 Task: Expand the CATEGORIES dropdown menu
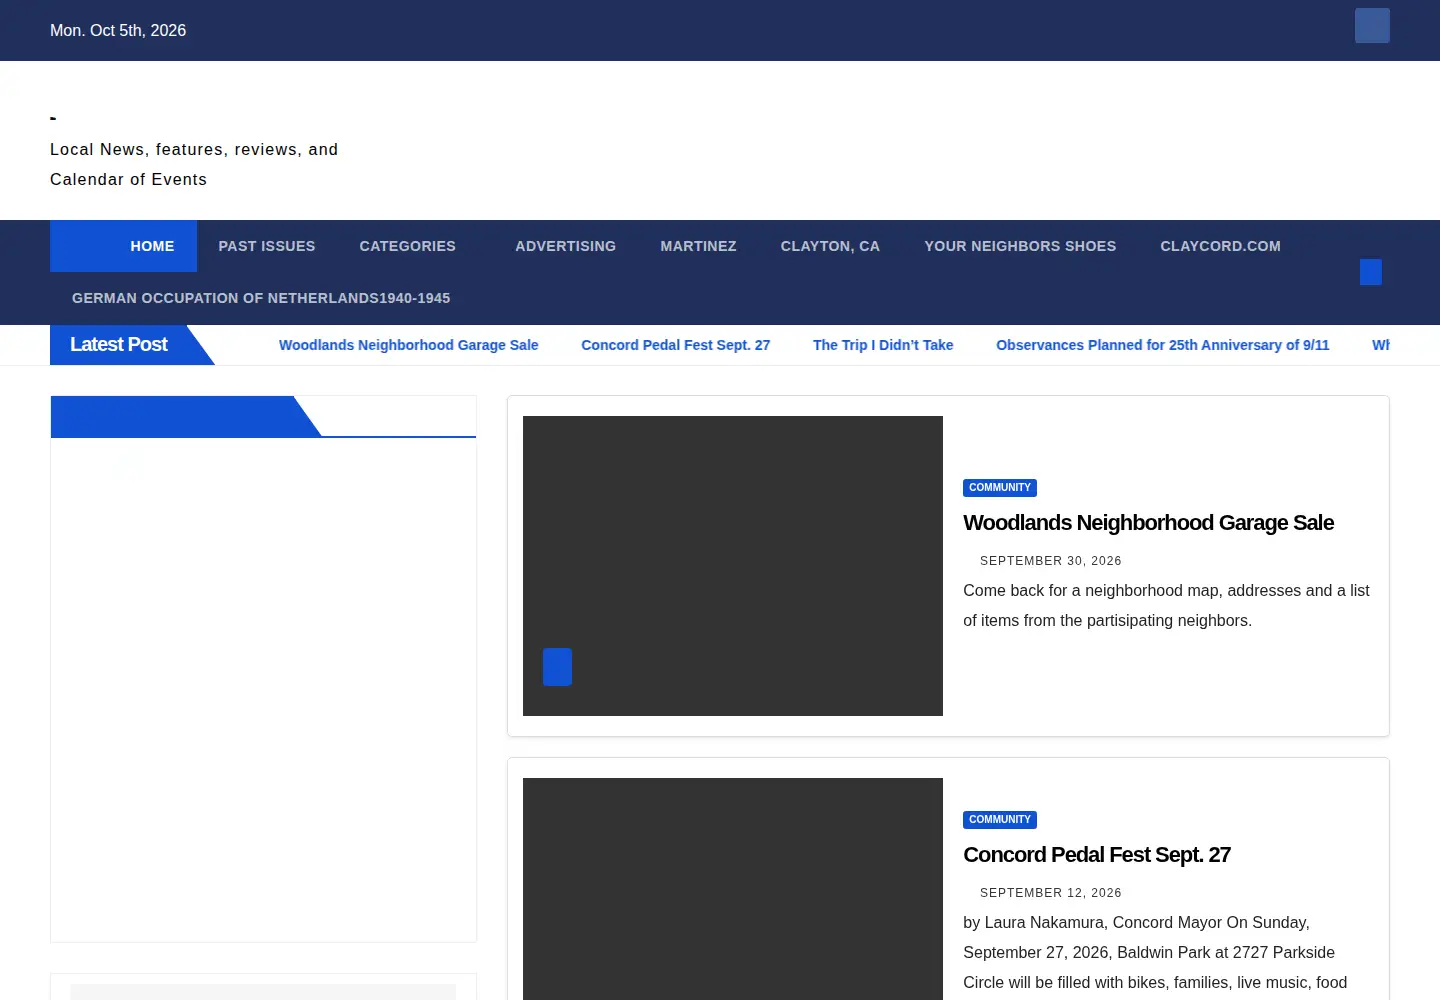pyautogui.click(x=408, y=246)
